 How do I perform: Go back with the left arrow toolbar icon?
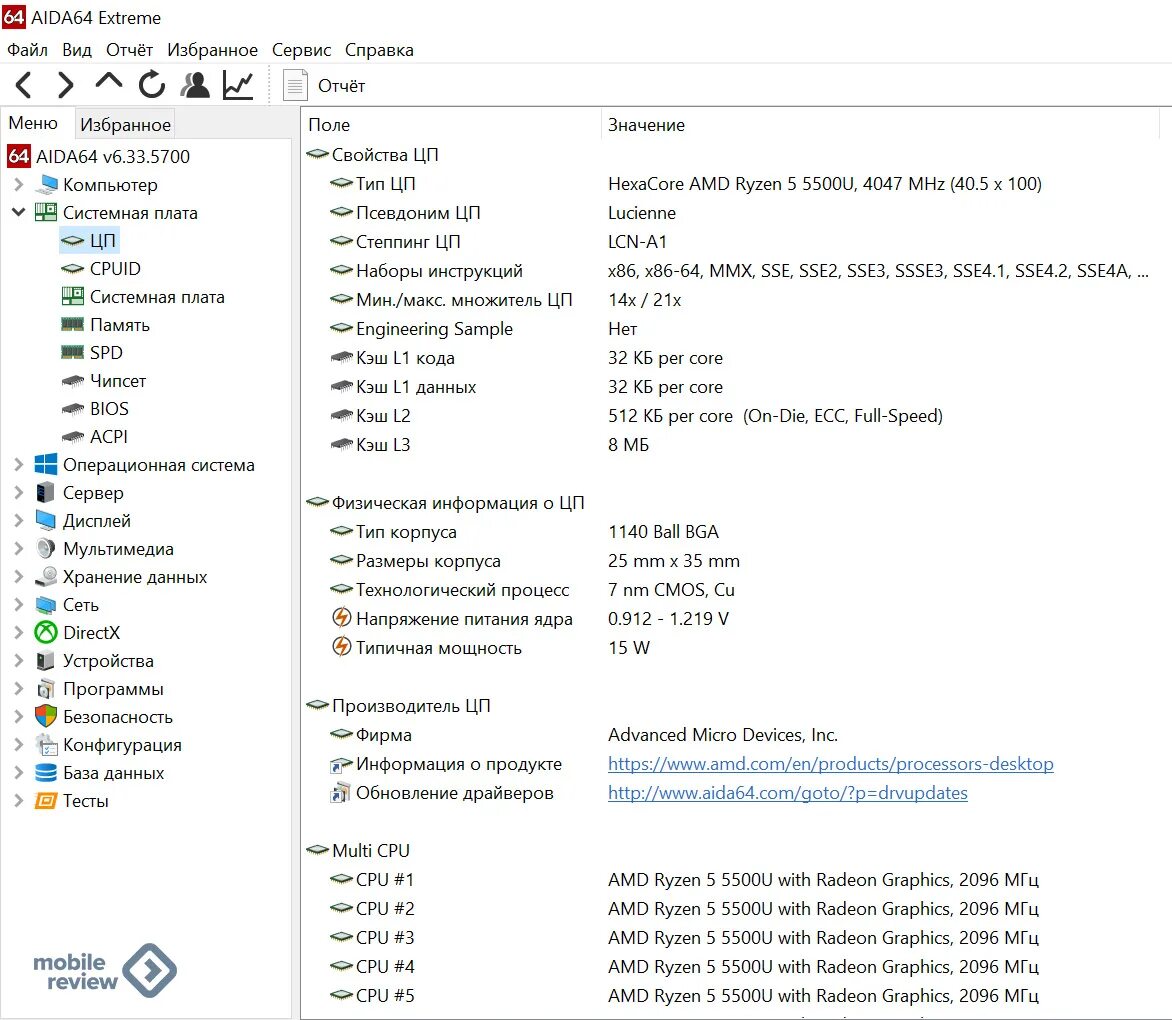(x=24, y=85)
